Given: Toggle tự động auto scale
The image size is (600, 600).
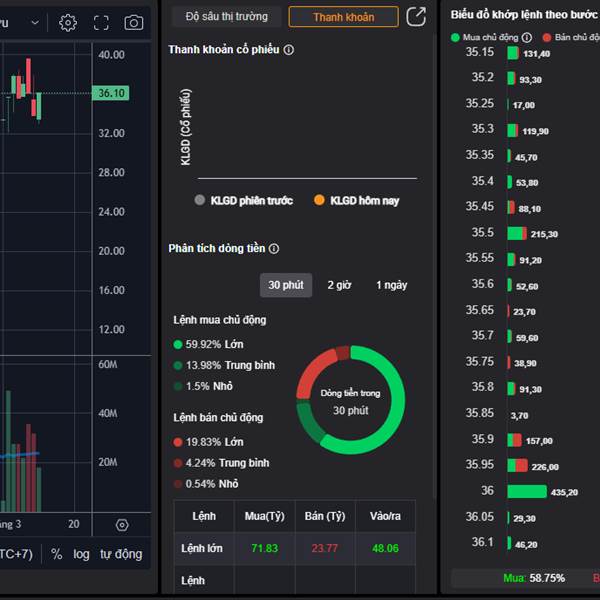Looking at the screenshot, I should pyautogui.click(x=120, y=554).
